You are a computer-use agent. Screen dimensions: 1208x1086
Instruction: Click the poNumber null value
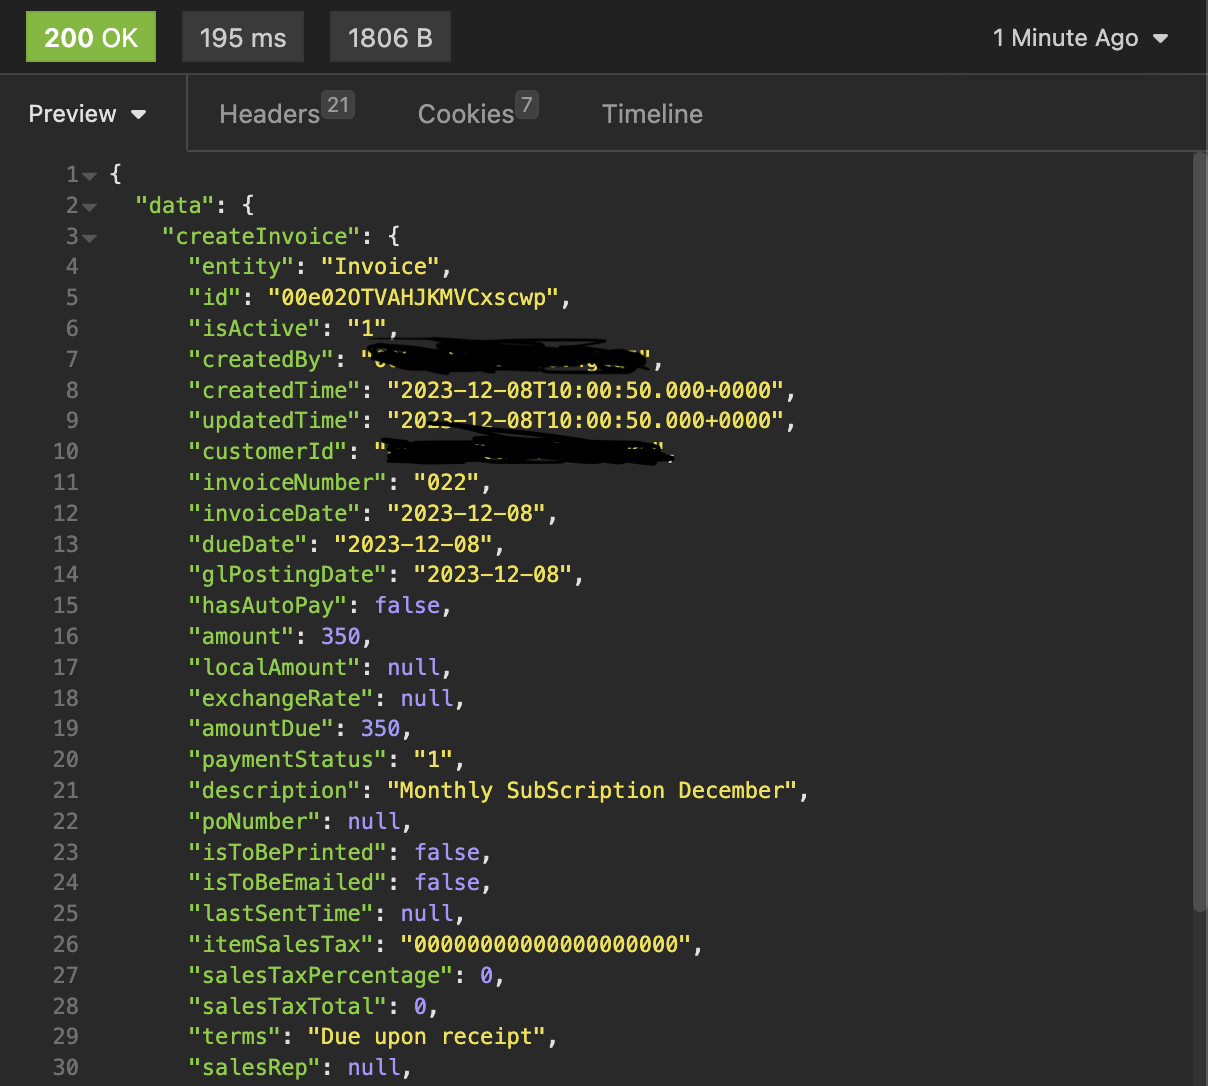pos(374,821)
